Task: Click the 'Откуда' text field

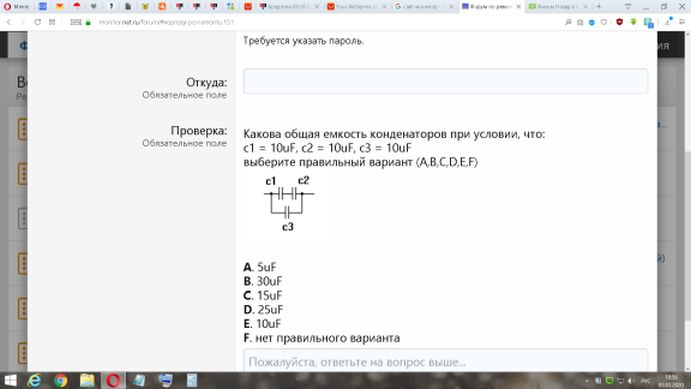Action: (x=446, y=81)
